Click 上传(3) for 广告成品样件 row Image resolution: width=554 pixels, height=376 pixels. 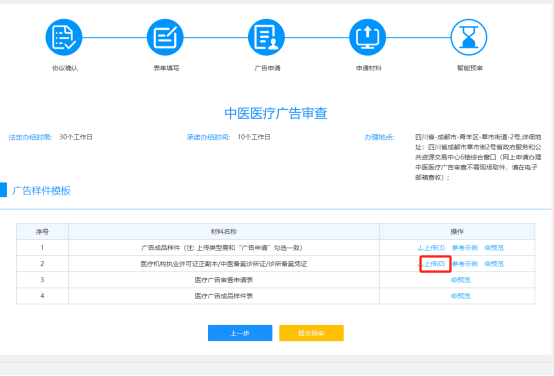pyautogui.click(x=431, y=248)
